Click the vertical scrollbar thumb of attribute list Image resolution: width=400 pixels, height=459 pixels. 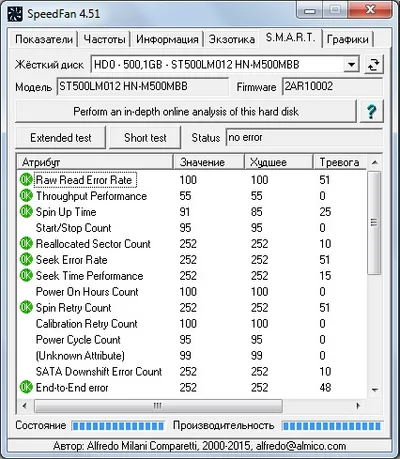click(x=374, y=223)
